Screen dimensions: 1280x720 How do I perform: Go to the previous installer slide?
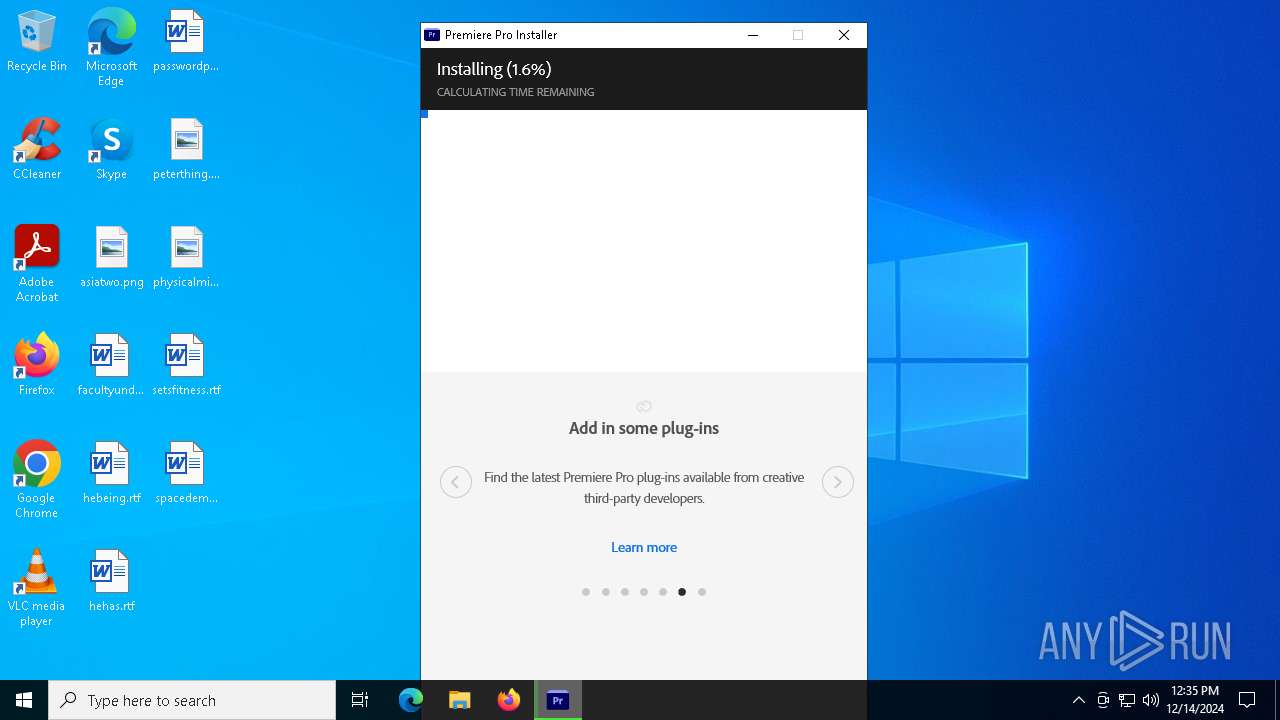point(456,482)
